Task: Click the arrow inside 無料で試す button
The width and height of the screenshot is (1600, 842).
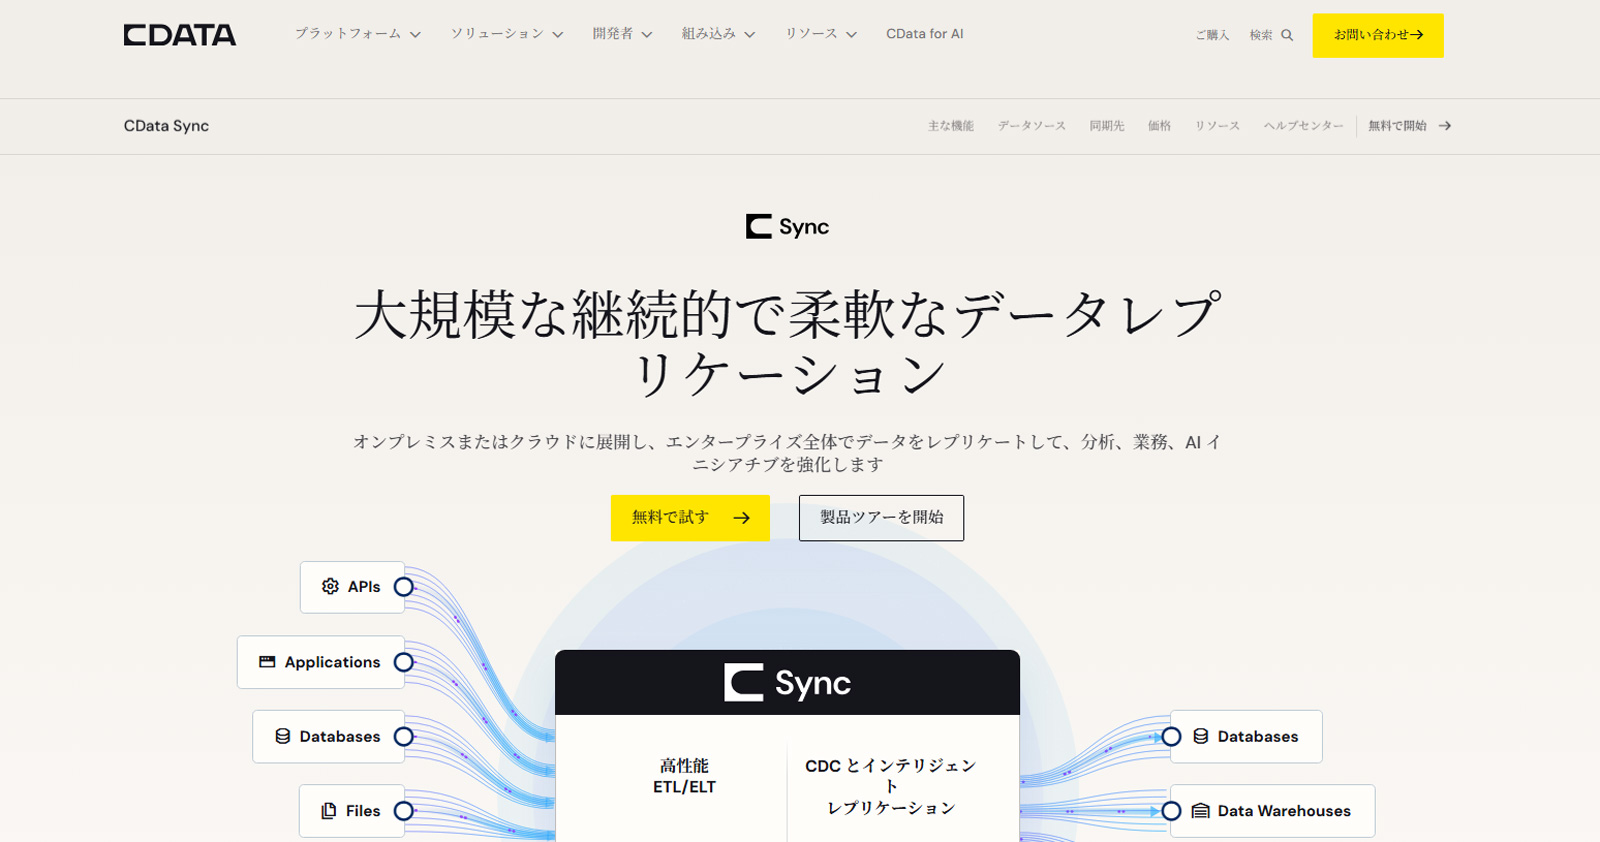Action: (741, 518)
